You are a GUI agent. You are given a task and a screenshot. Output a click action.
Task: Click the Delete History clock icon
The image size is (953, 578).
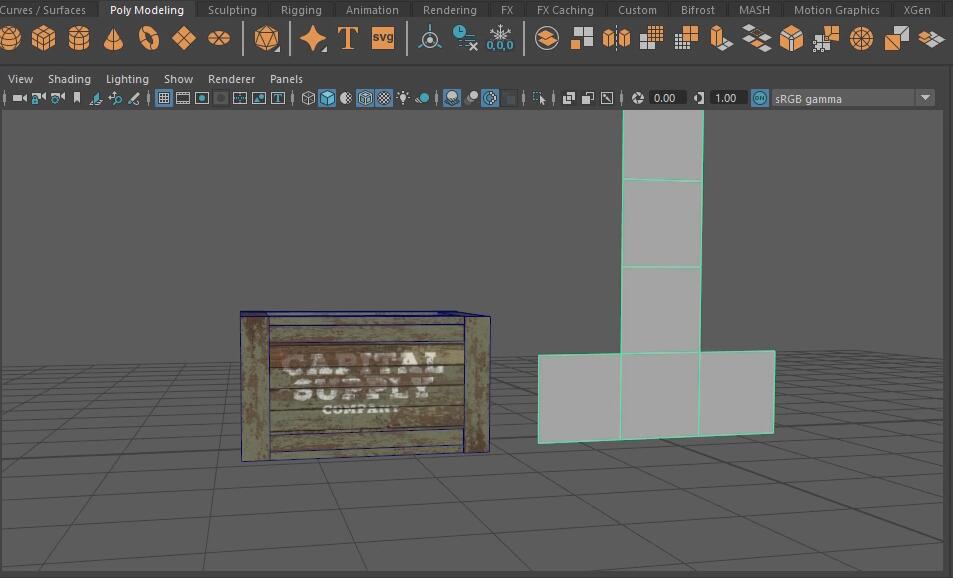click(465, 38)
